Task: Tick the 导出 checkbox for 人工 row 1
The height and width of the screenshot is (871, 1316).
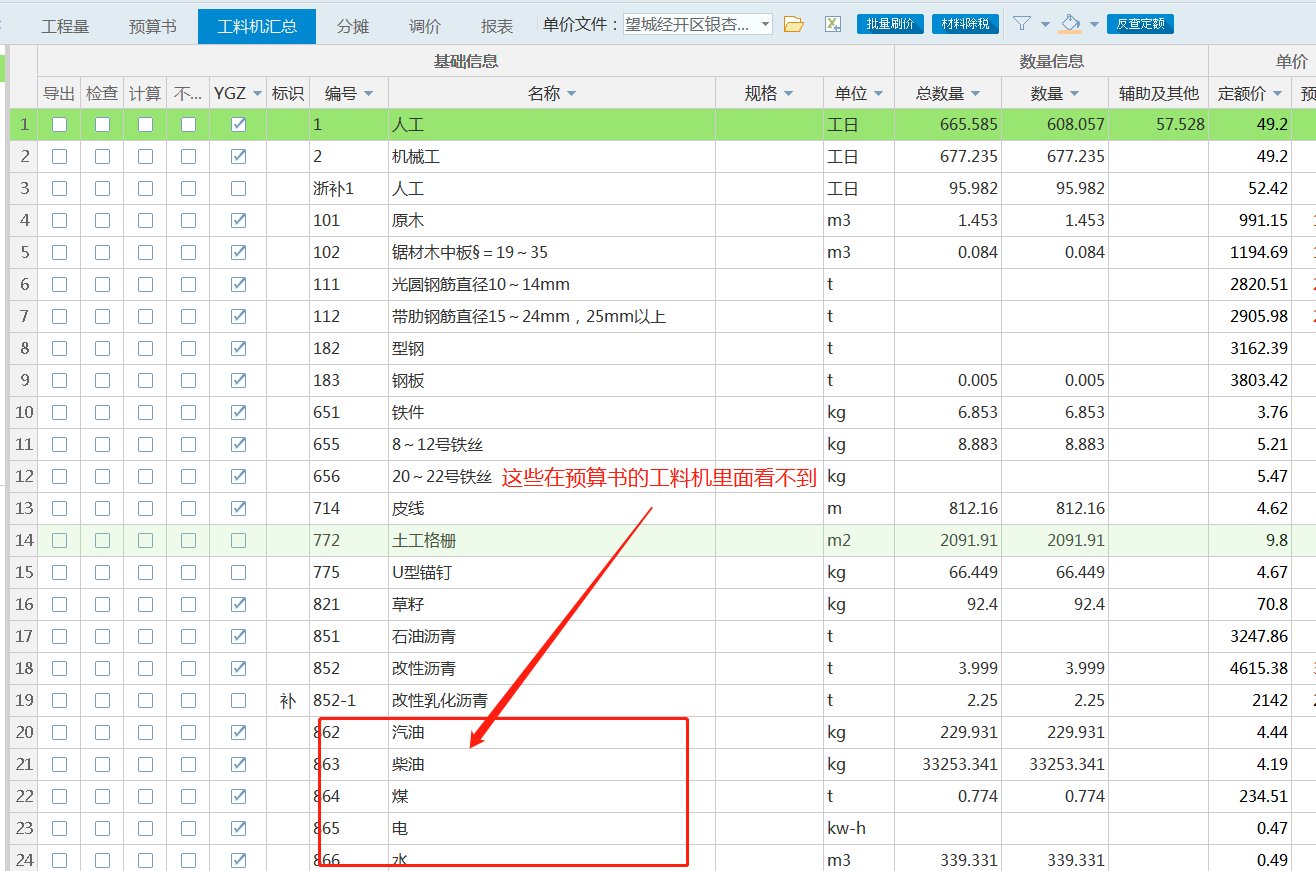Action: (x=60, y=125)
